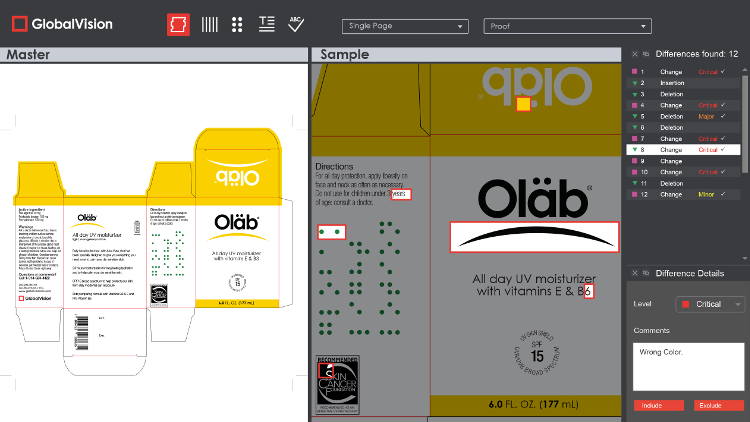Select difference 7 Change row

point(683,139)
